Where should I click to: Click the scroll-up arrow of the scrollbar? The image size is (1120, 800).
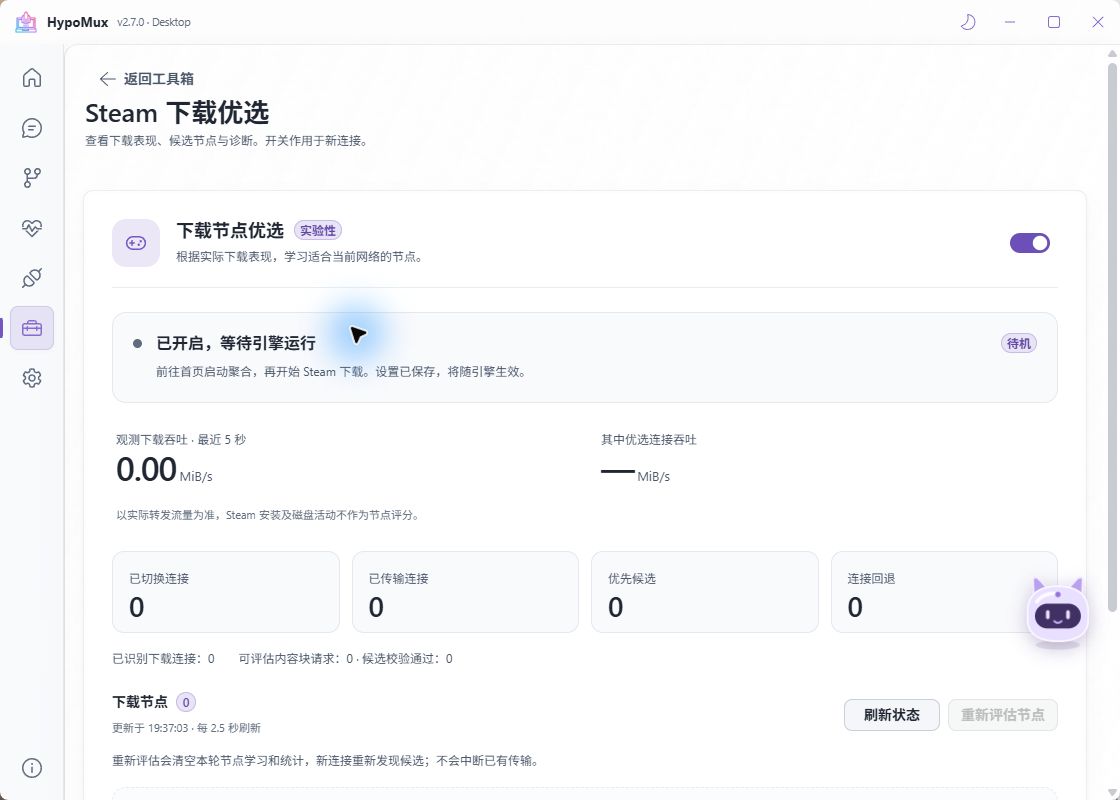coord(1112,53)
